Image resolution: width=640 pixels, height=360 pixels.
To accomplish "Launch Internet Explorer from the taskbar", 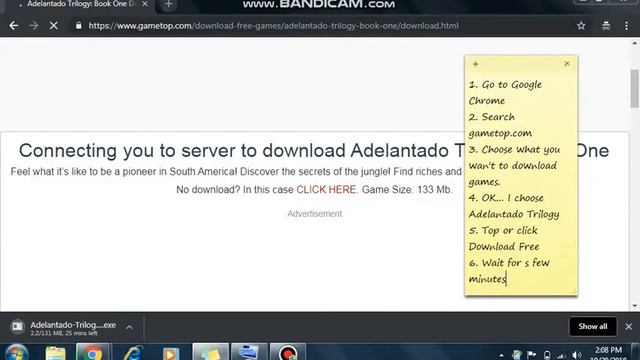I will (x=133, y=353).
